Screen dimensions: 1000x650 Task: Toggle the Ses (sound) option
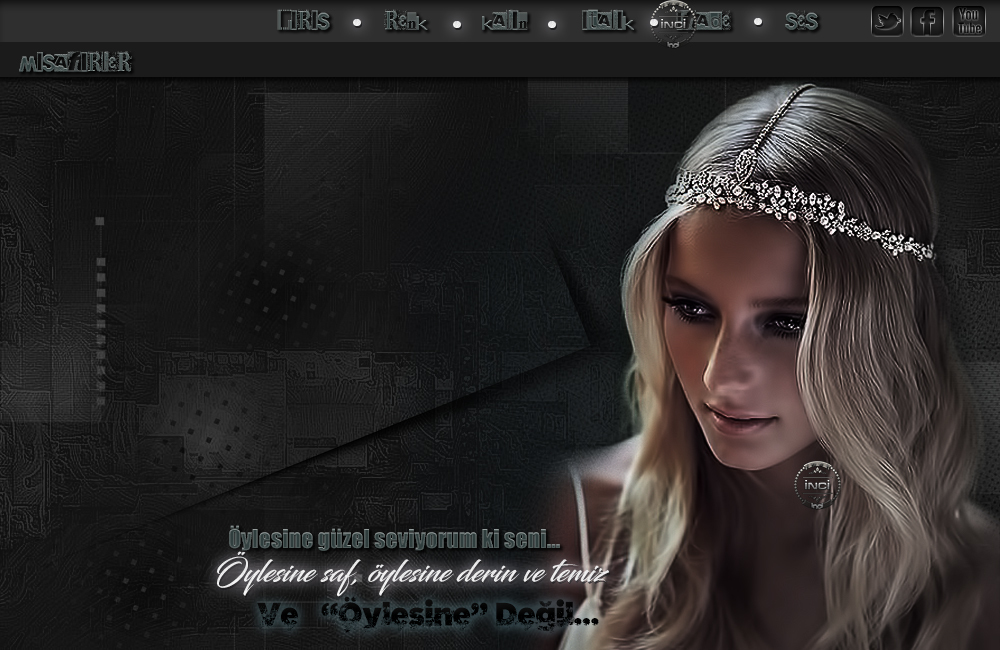tap(801, 21)
